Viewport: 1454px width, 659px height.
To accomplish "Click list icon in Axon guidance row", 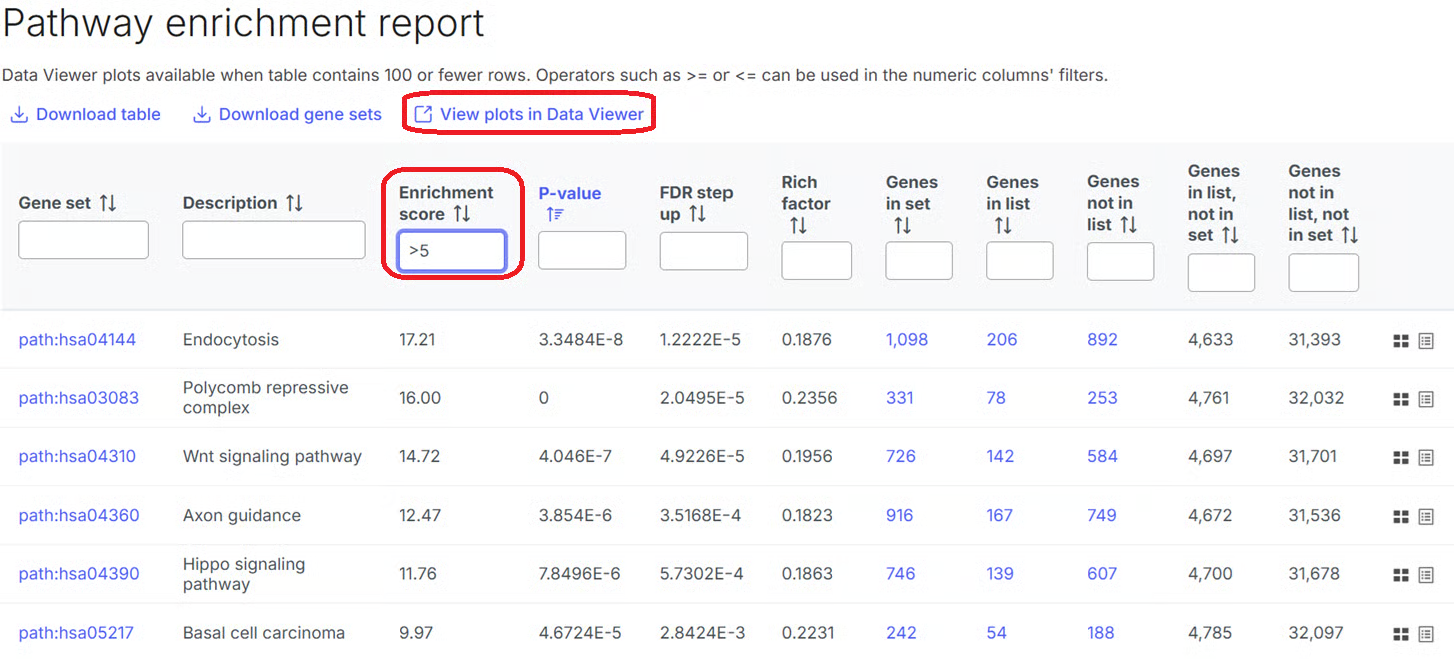I will 1426,517.
